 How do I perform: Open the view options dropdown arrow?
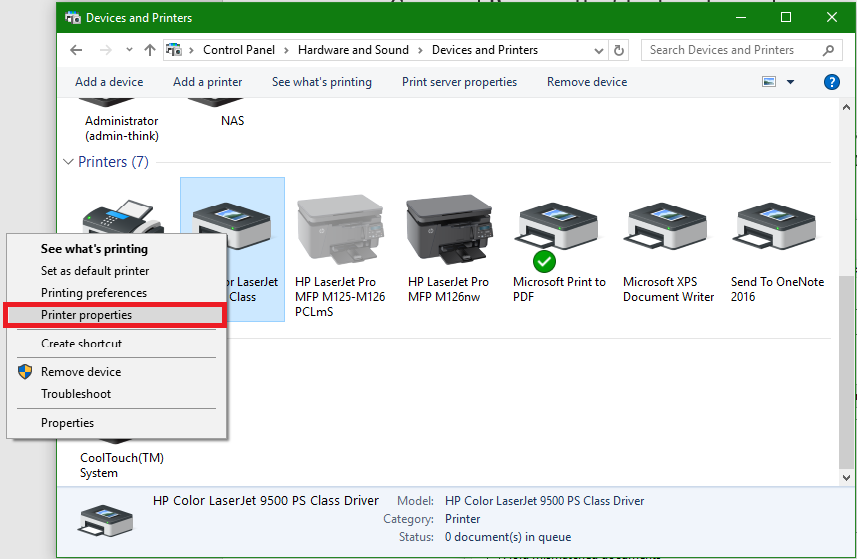coord(790,82)
